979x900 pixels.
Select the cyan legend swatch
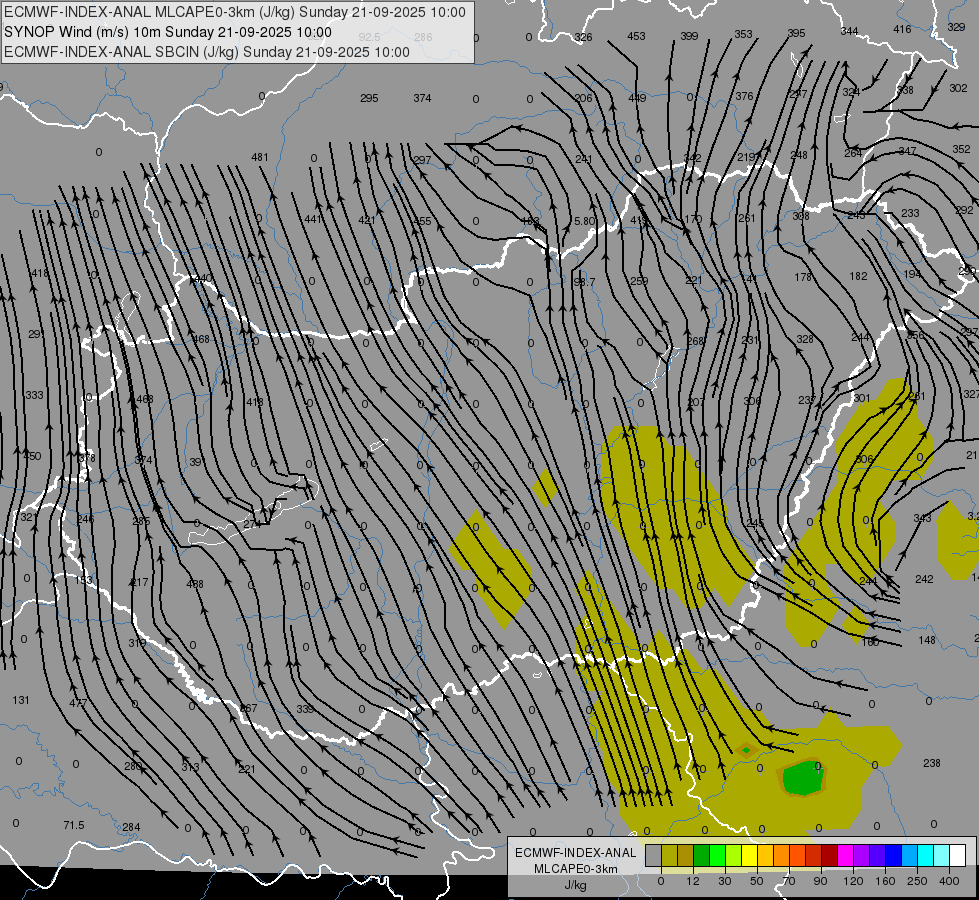[x=925, y=855]
